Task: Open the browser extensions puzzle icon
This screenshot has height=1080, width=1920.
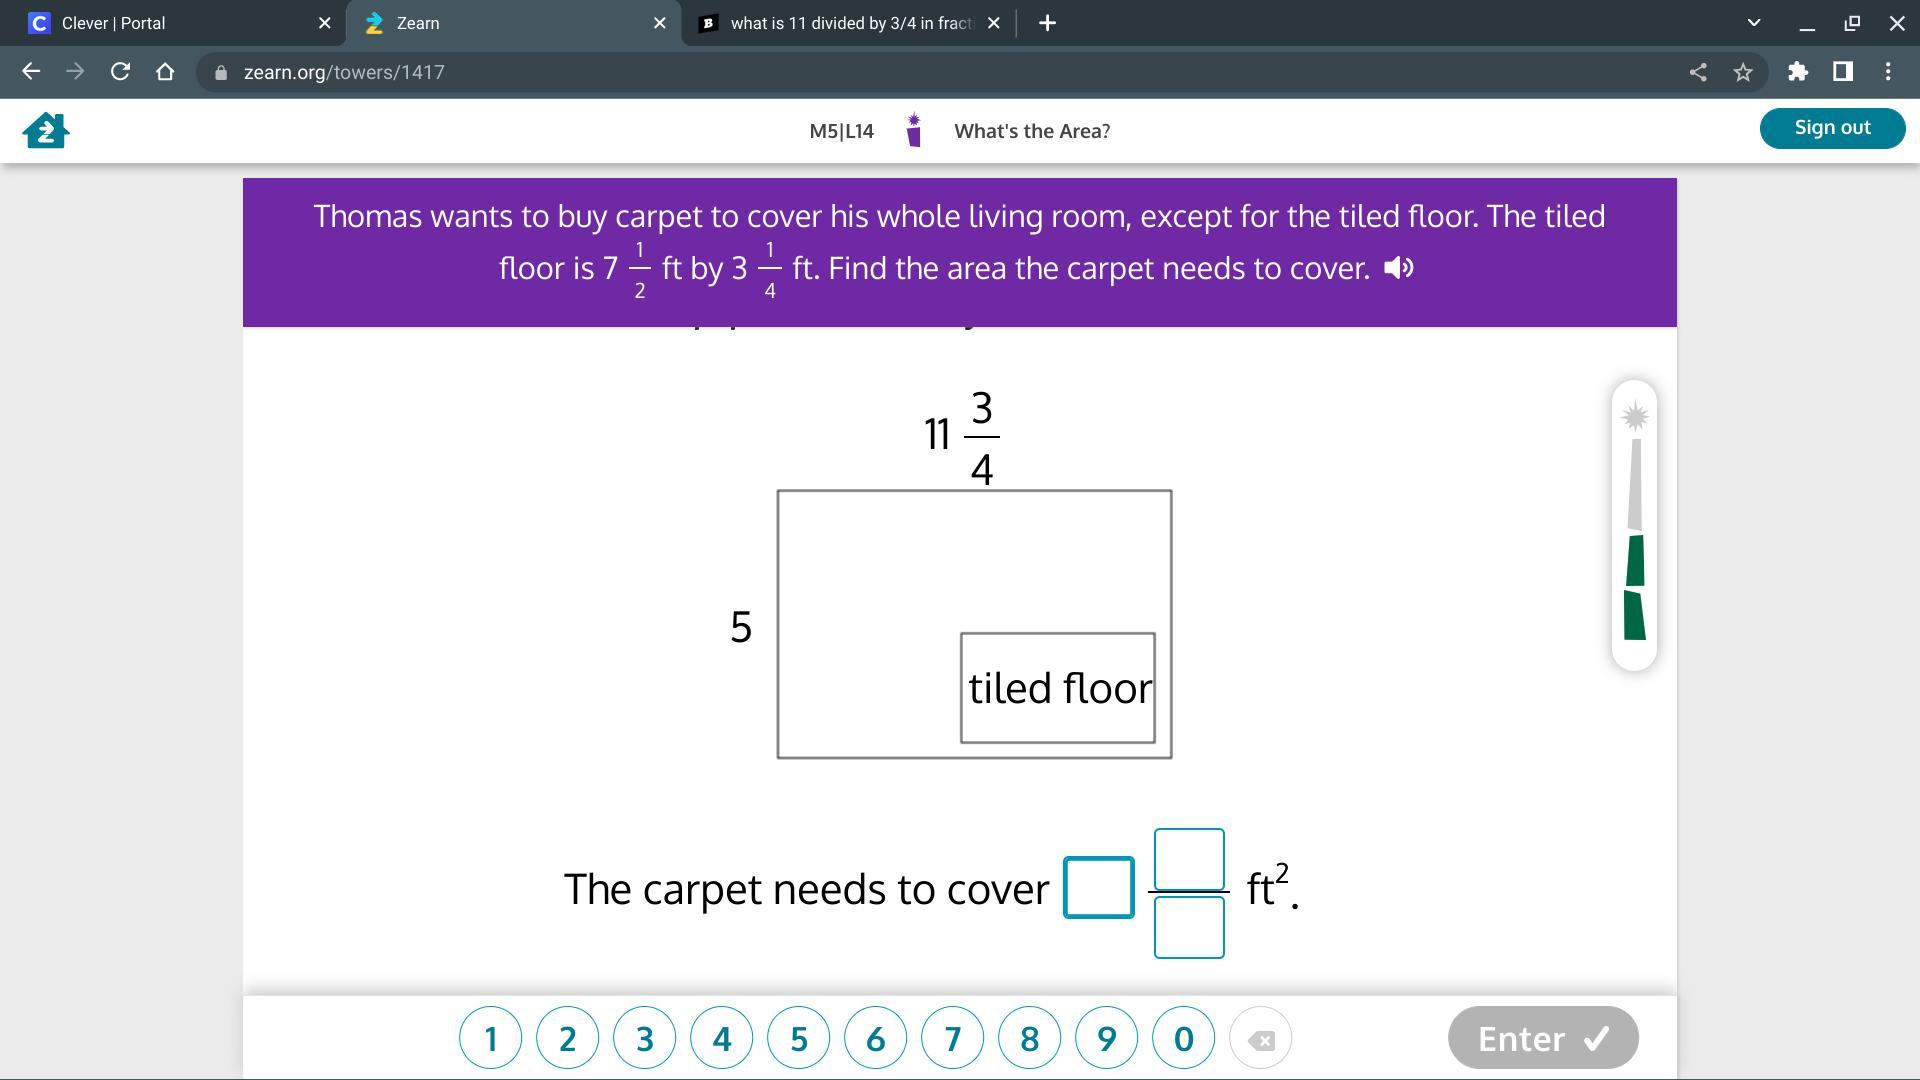Action: click(1797, 72)
